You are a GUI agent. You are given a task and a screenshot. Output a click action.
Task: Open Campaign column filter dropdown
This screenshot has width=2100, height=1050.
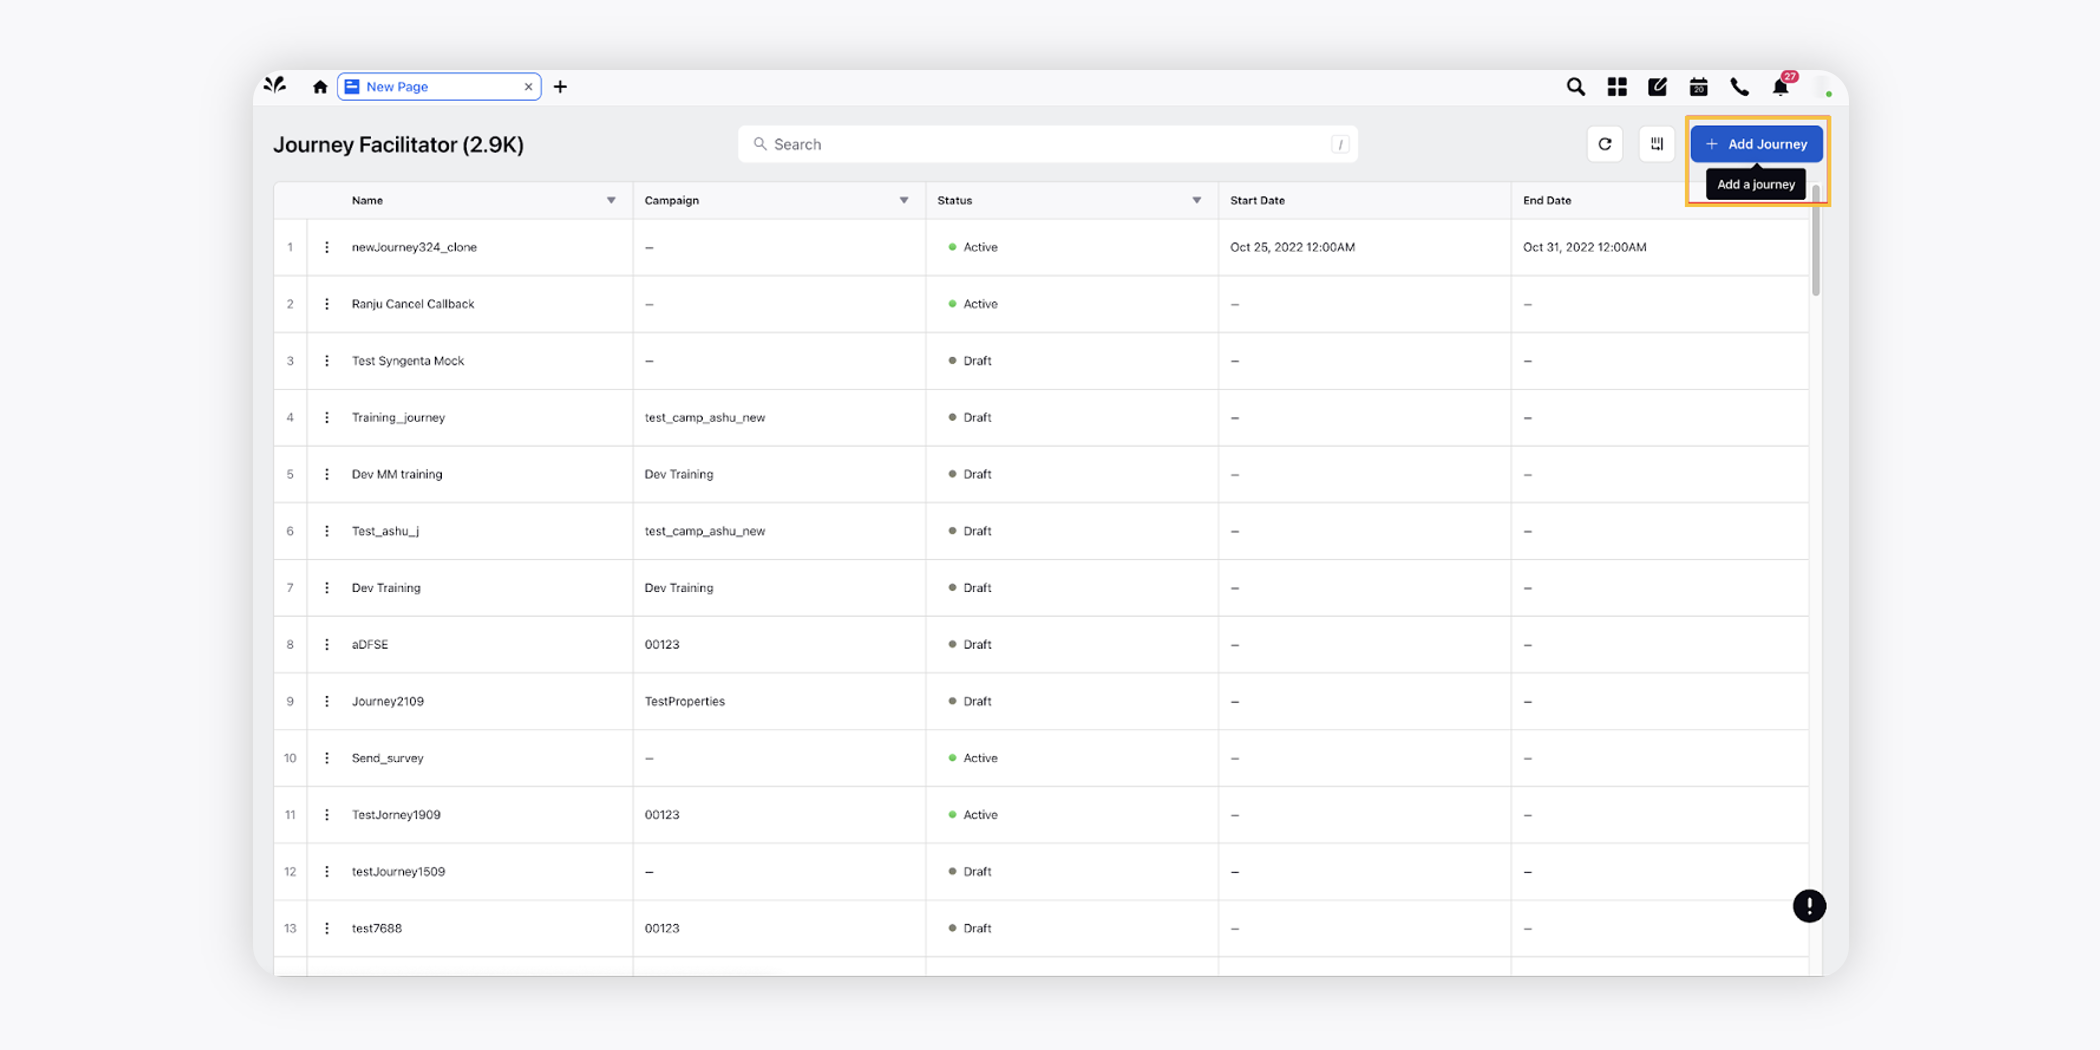click(904, 200)
